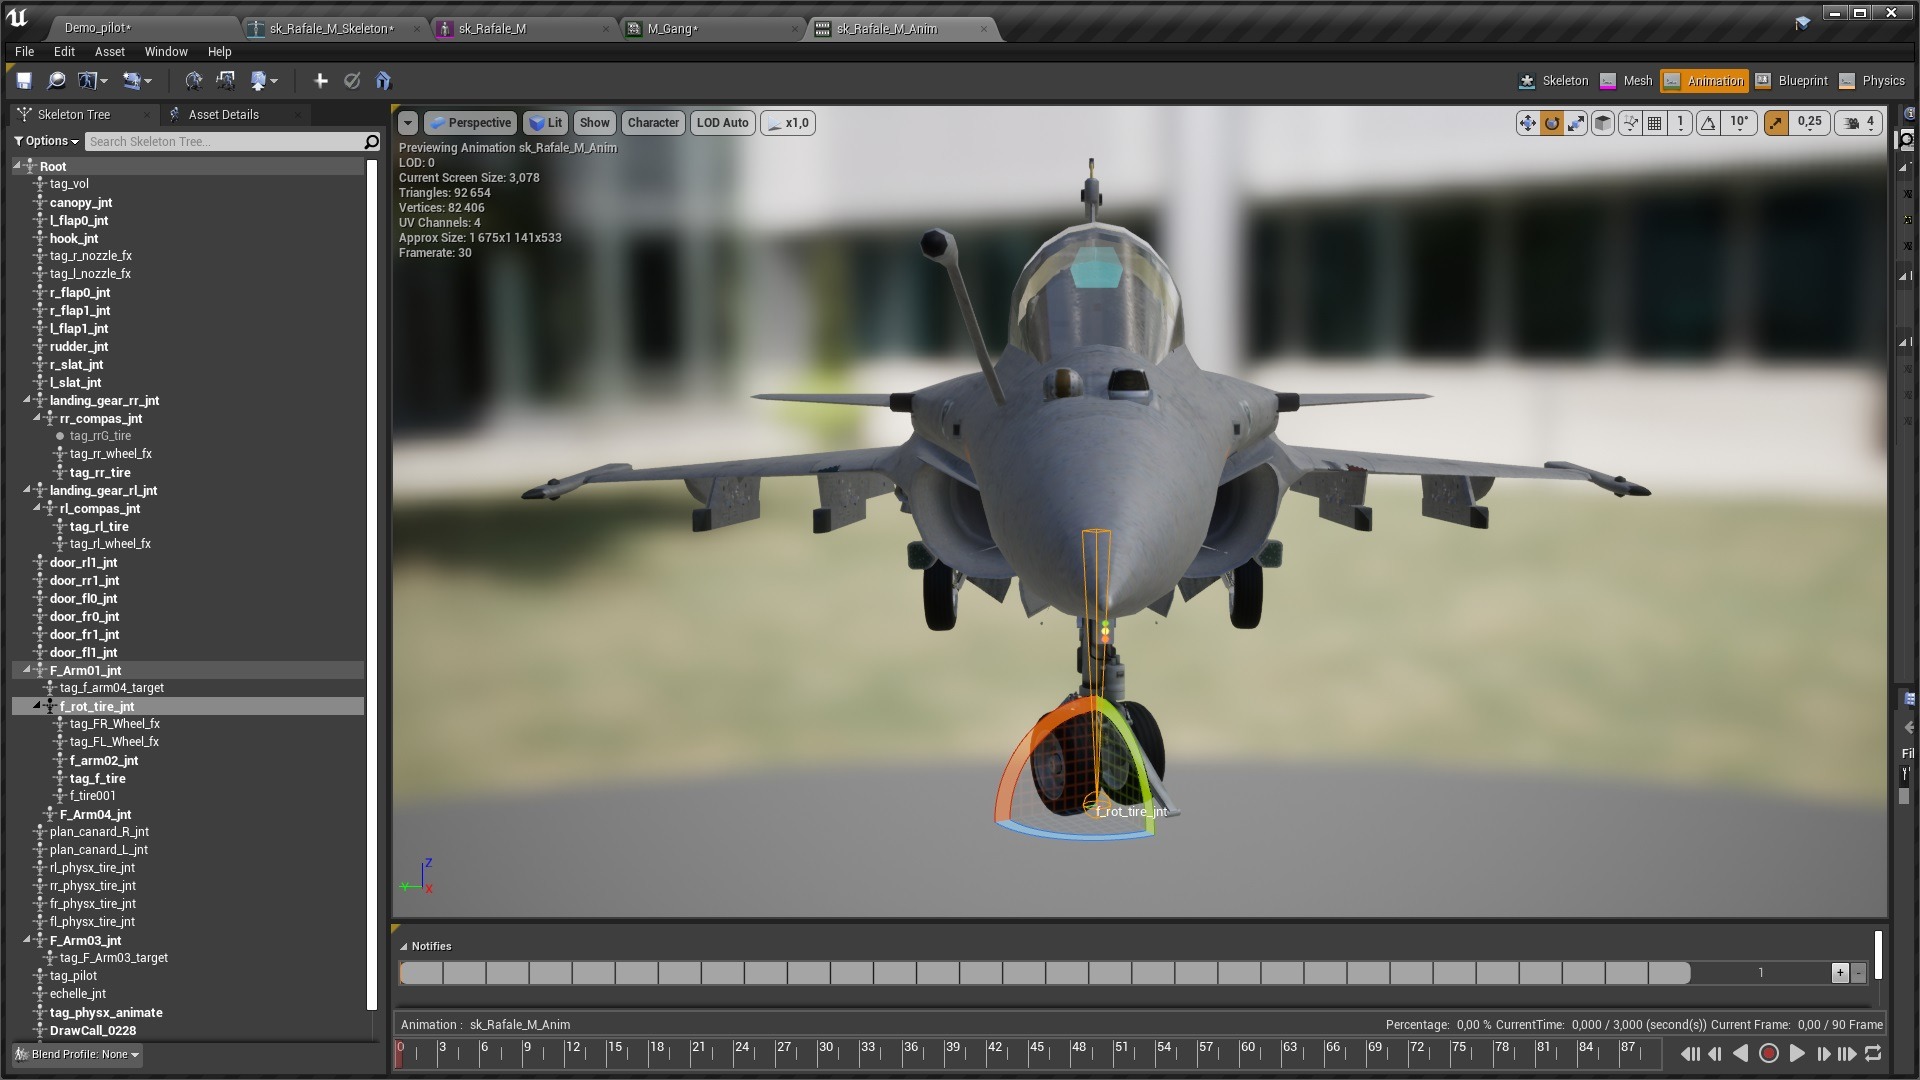Collapse the landing_gear_rr_jnt bone
The height and width of the screenshot is (1080, 1920).
(27, 400)
